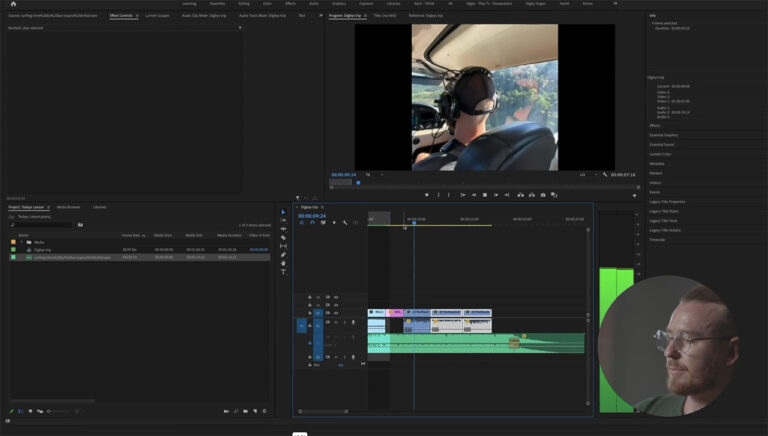Add a marker in the Program monitor
768x436 pixels.
click(x=427, y=195)
